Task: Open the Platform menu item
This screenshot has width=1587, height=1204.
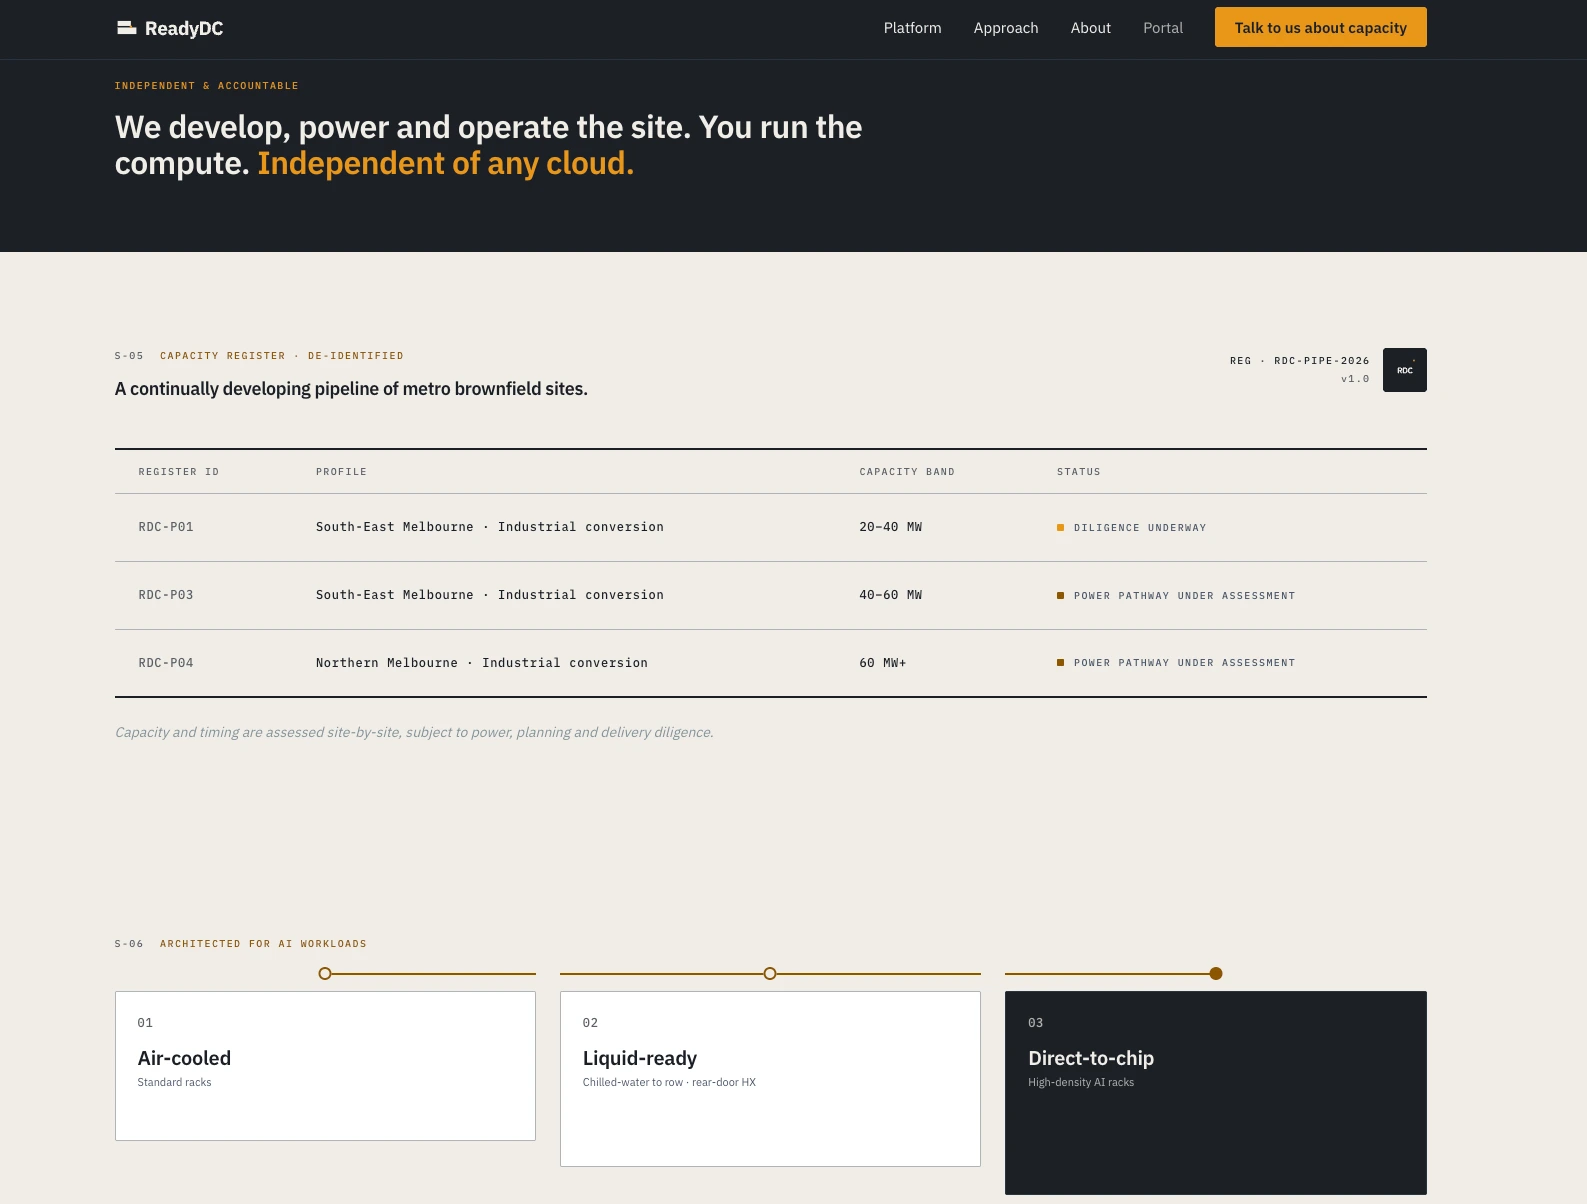Action: coord(912,28)
